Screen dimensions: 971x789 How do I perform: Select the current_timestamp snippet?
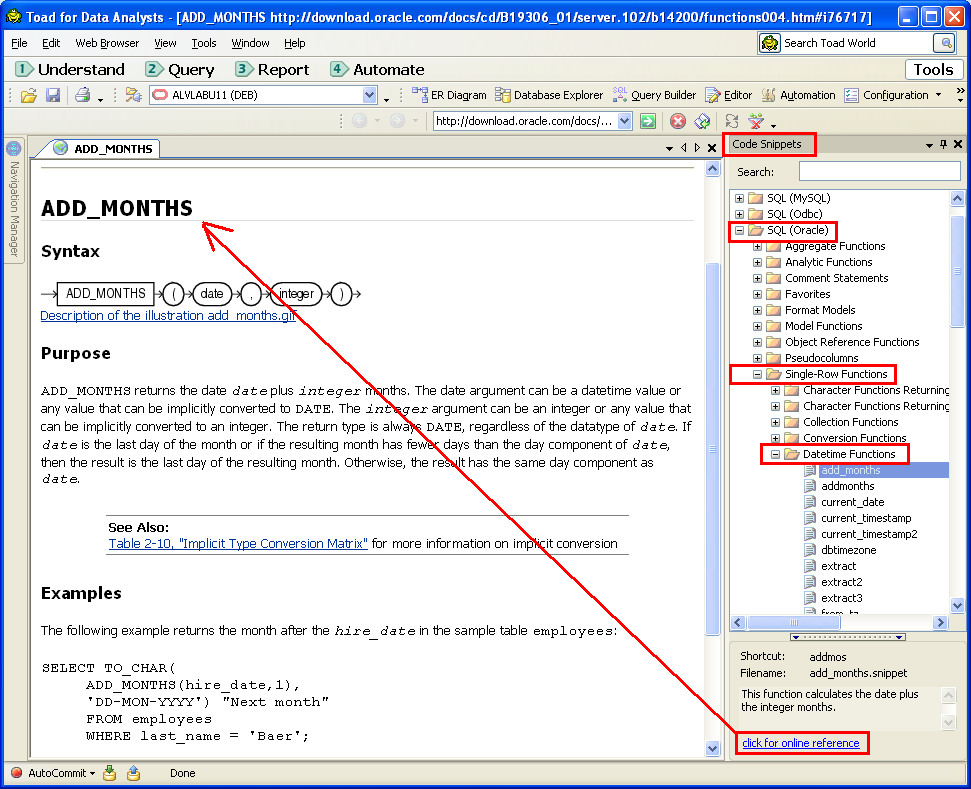point(866,518)
